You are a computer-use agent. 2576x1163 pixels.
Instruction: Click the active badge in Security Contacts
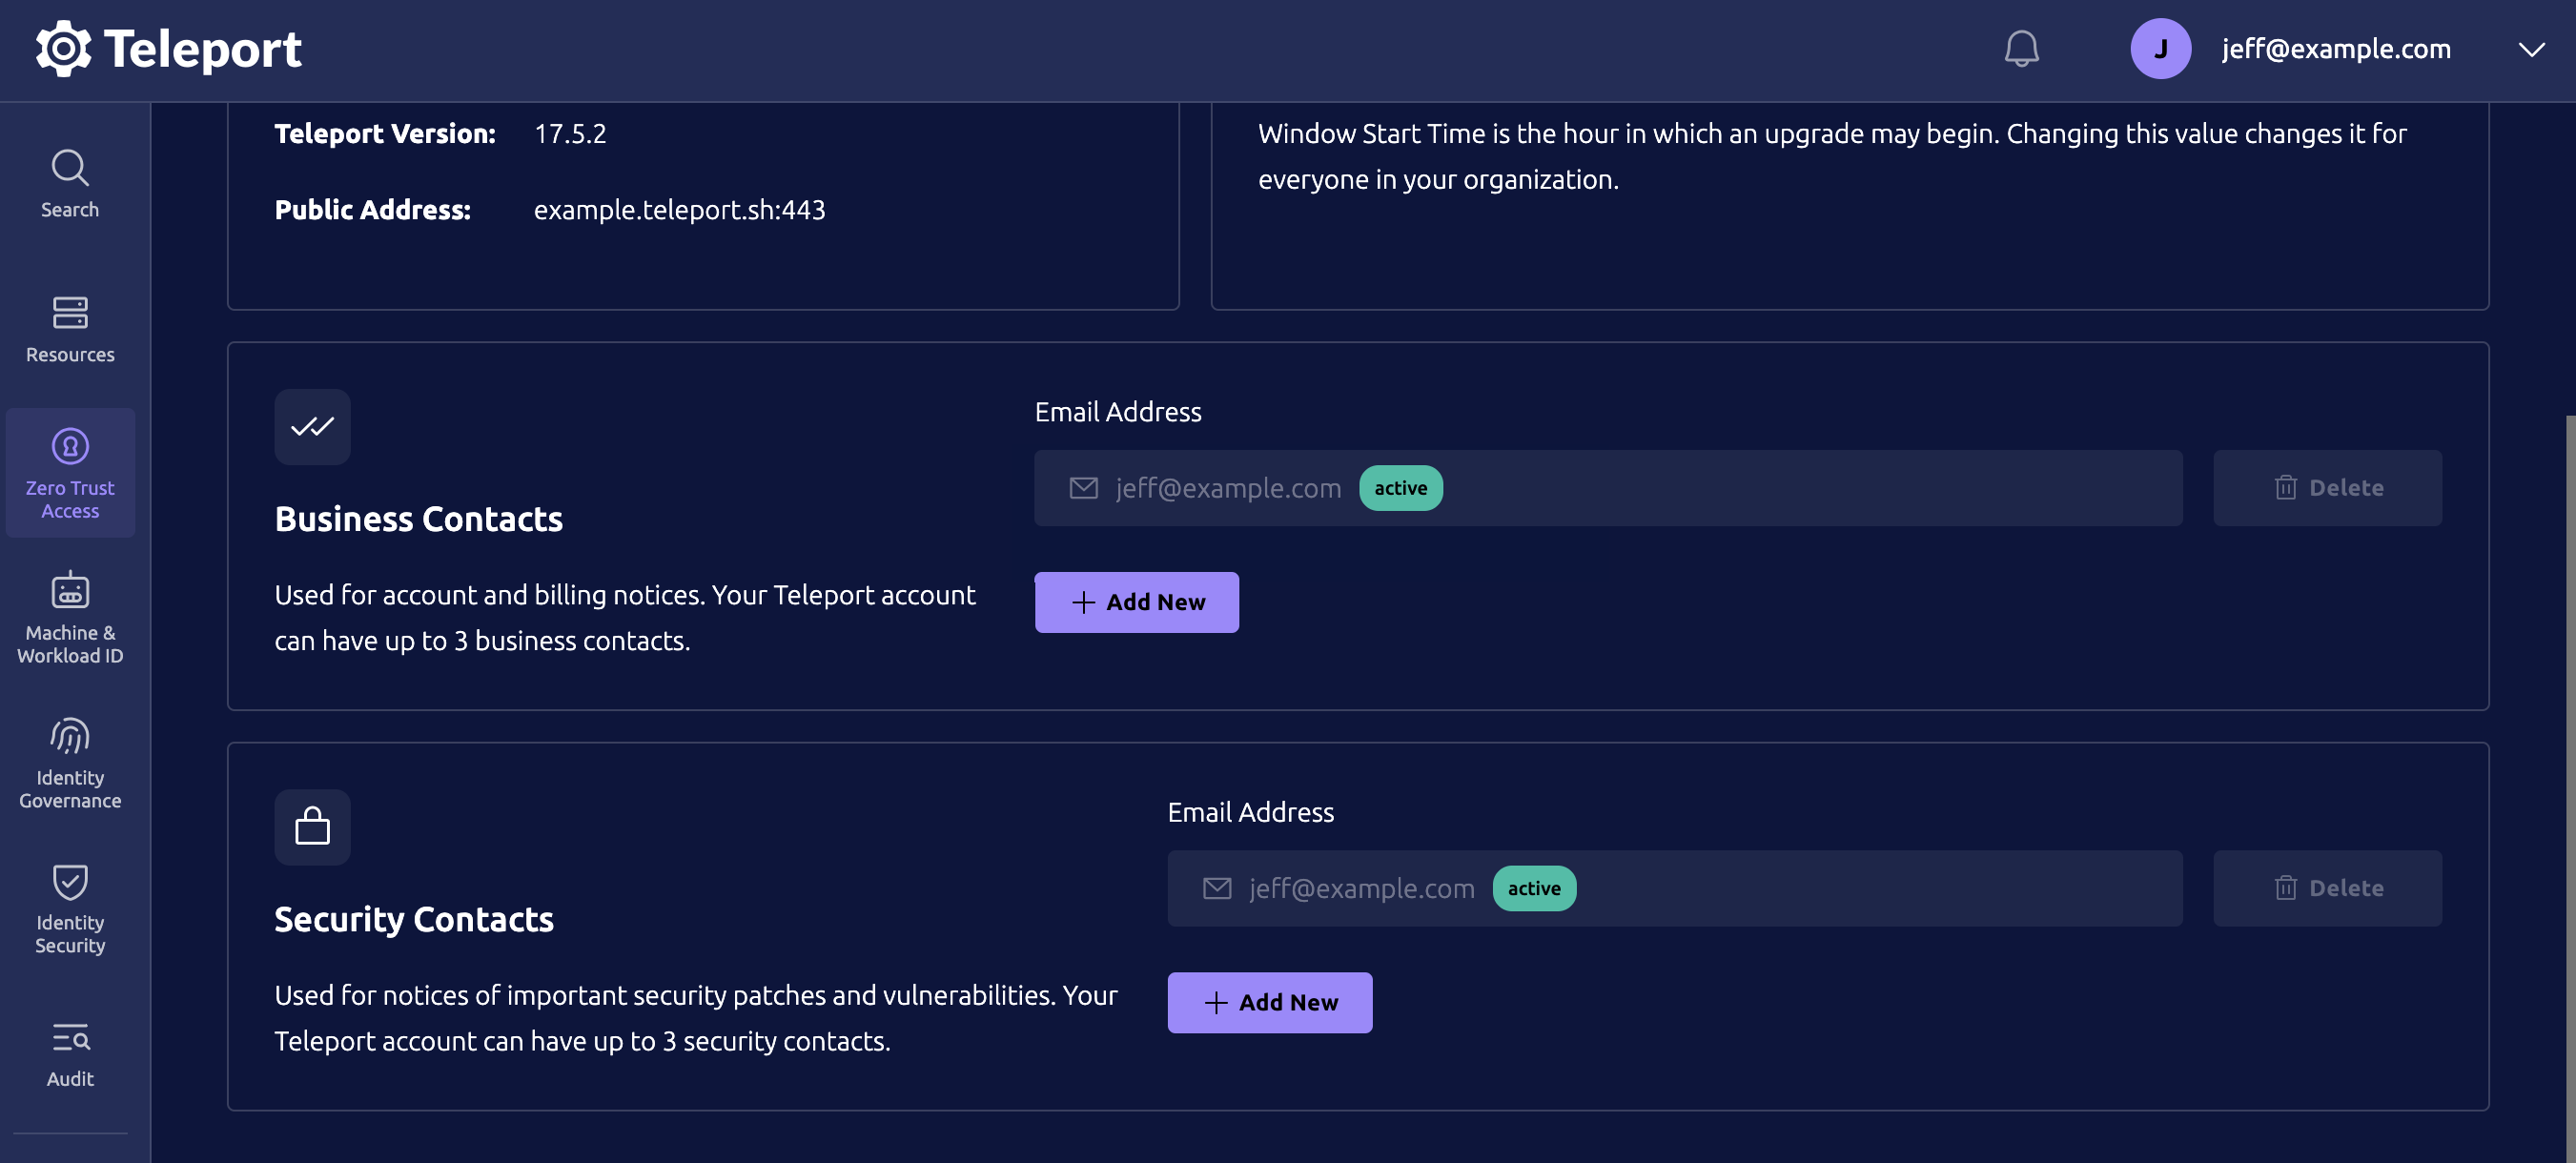point(1534,888)
